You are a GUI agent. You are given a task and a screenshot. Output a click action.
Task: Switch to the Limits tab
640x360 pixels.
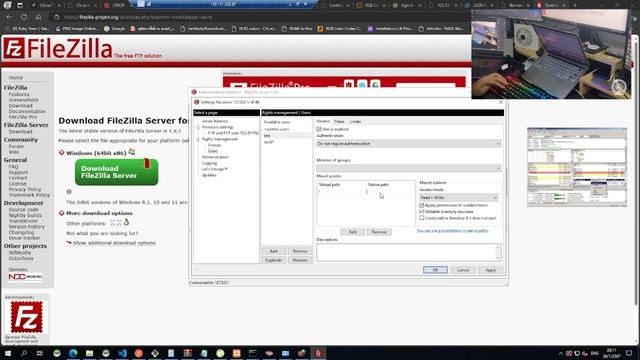355,122
